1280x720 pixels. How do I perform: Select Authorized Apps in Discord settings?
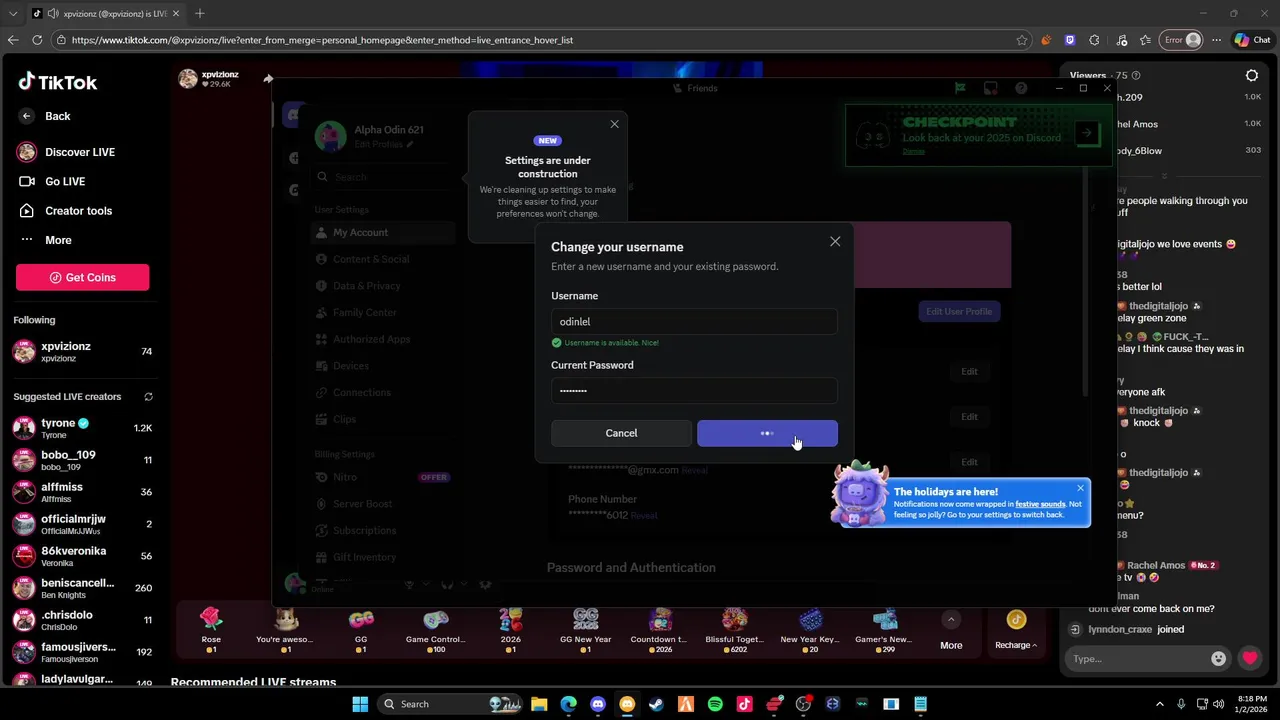pyautogui.click(x=382, y=339)
